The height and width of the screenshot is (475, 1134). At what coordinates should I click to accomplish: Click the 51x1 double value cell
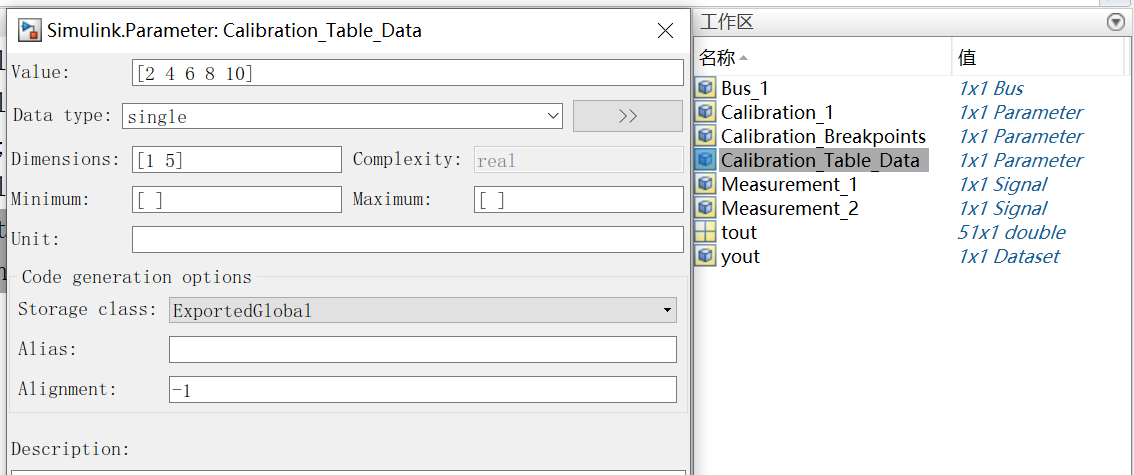pos(1011,232)
